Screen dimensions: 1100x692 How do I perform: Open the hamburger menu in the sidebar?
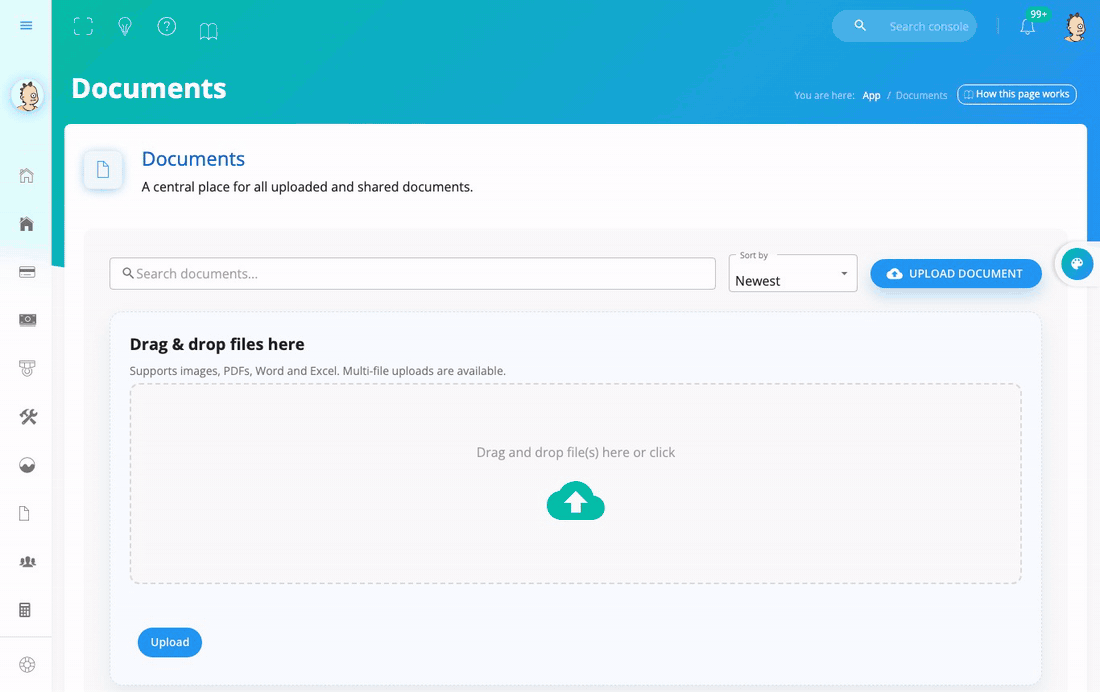26,26
